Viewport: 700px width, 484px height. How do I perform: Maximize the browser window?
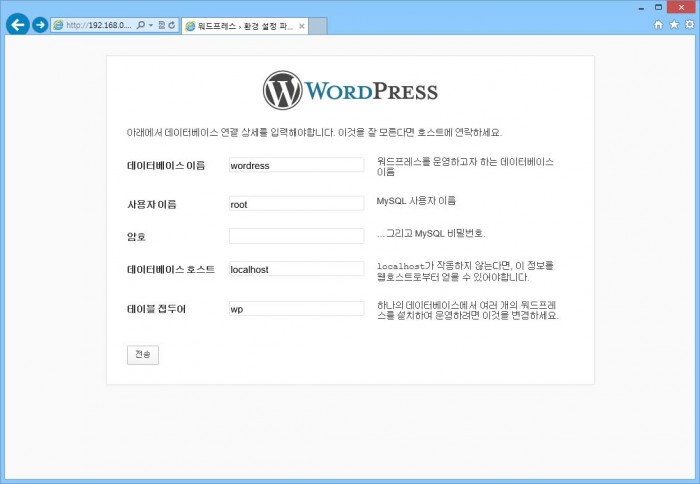pyautogui.click(x=658, y=8)
